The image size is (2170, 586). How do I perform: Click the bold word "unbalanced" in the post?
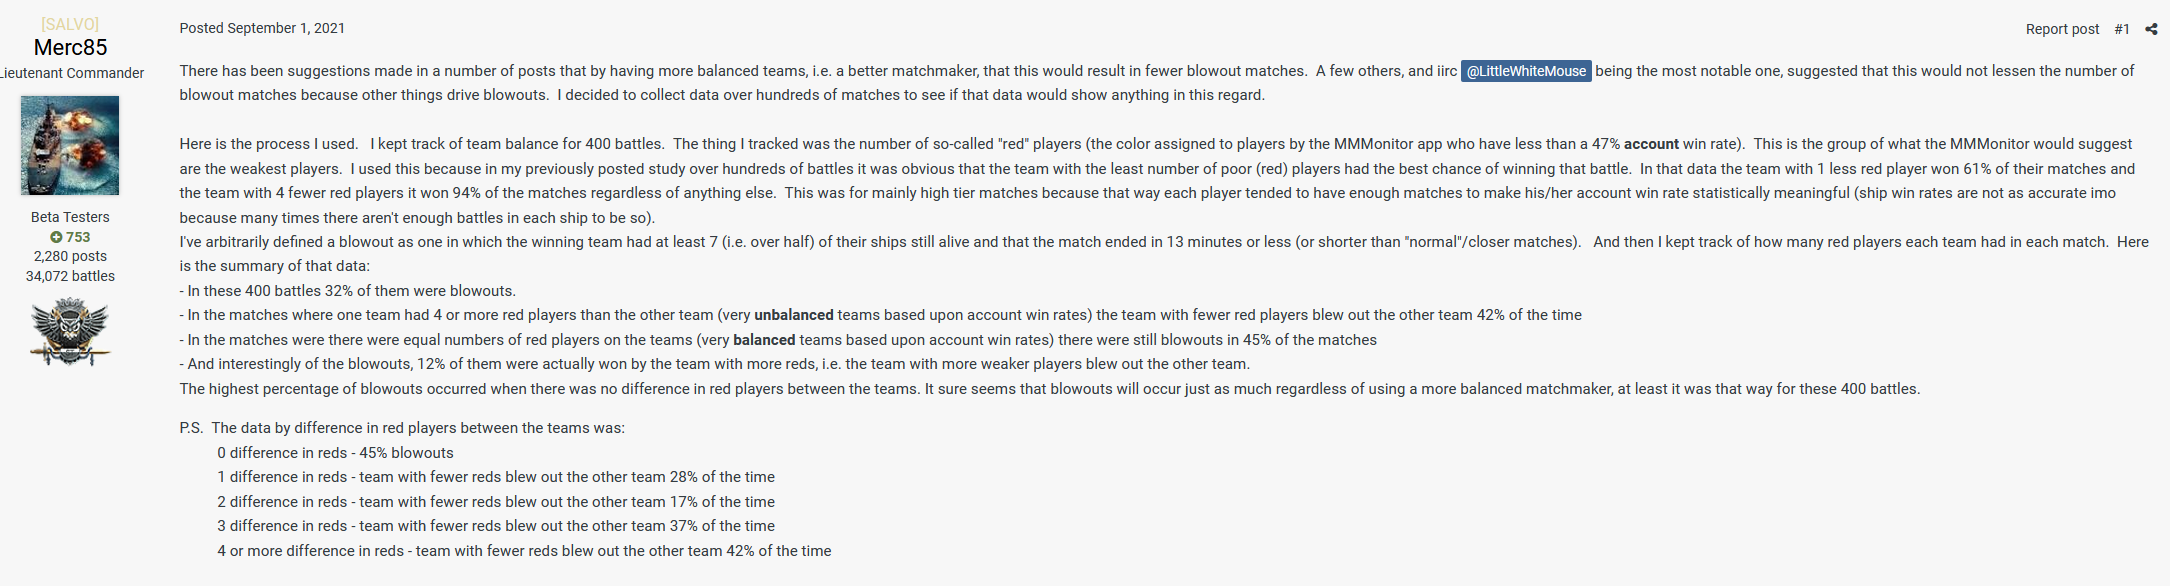pos(793,315)
